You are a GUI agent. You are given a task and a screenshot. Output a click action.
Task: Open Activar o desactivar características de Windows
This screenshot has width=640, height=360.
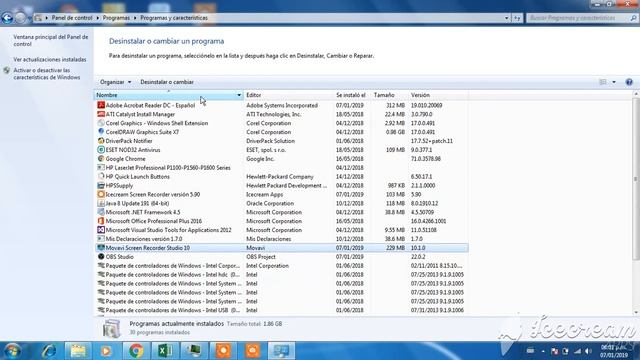(47, 74)
